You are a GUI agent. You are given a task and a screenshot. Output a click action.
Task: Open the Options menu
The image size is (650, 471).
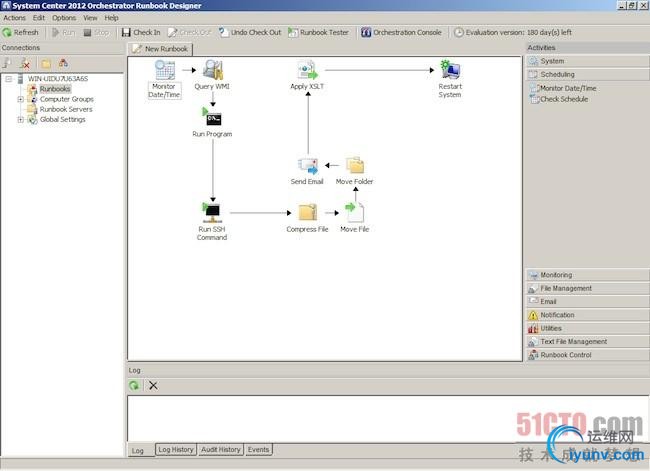coord(64,18)
